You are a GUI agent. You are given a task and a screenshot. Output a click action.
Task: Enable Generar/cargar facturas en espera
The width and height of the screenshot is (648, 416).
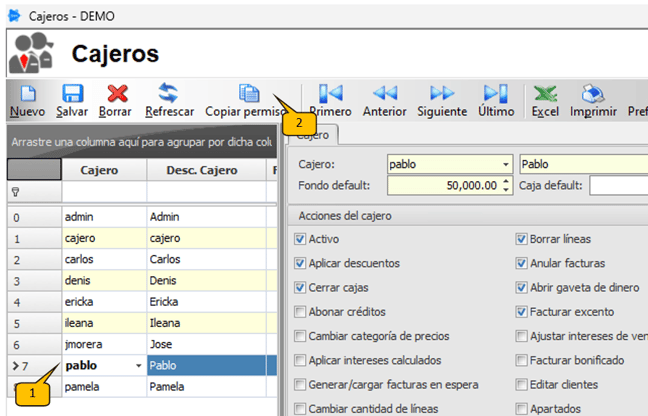pyautogui.click(x=300, y=385)
